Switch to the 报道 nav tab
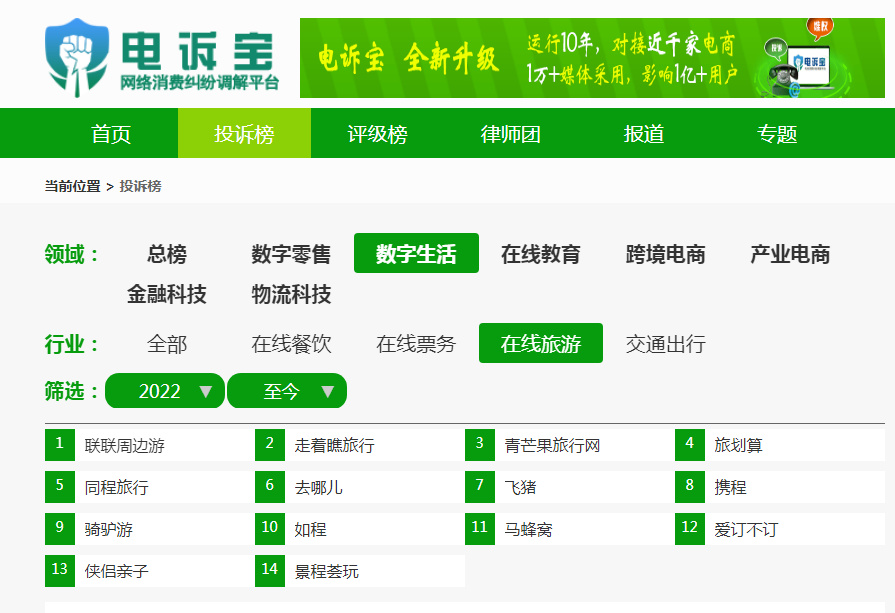Screen dimensions: 895x613 click(644, 134)
